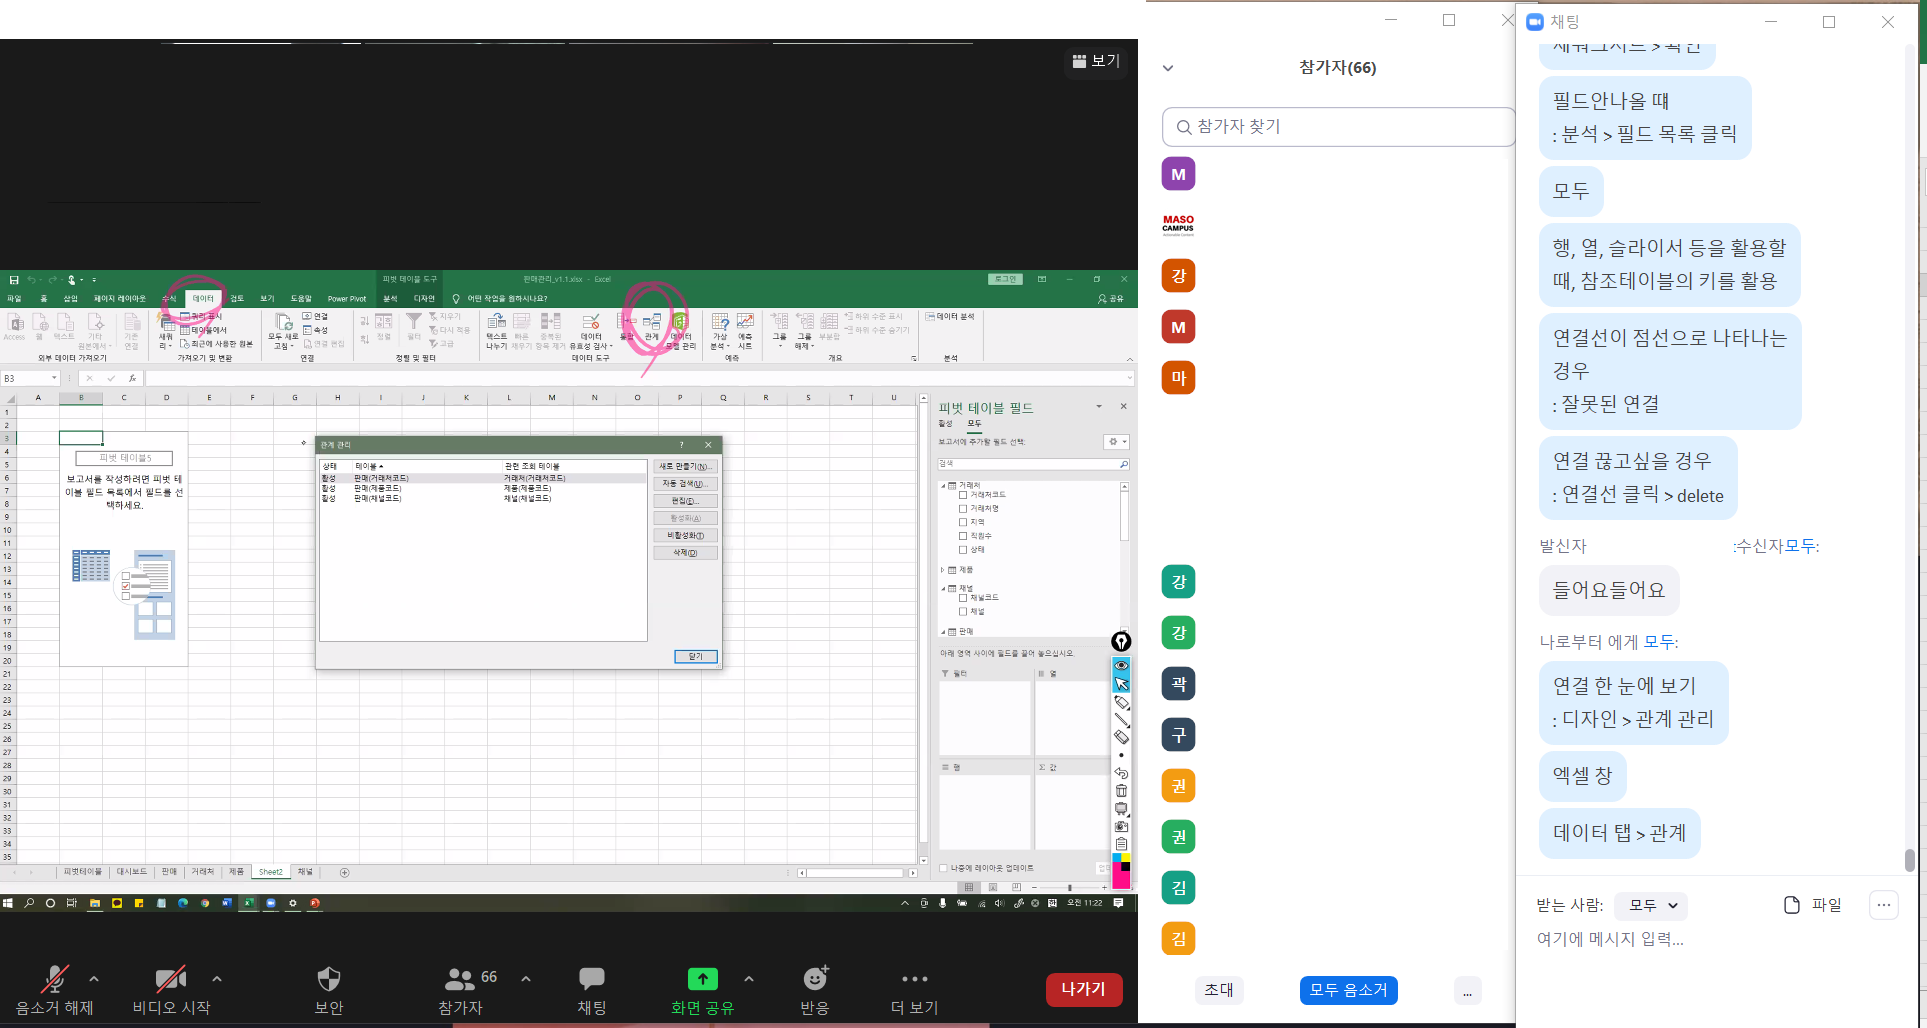Check the 지역 field checkbox
The height and width of the screenshot is (1028, 1927).
(963, 522)
